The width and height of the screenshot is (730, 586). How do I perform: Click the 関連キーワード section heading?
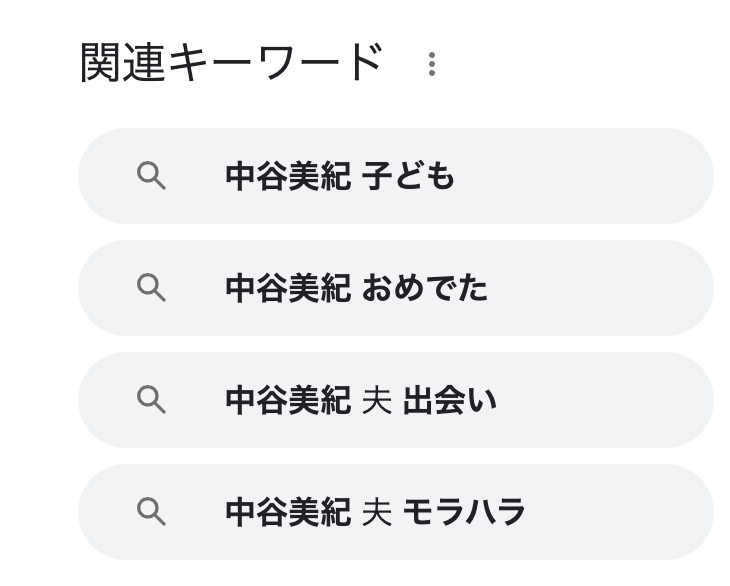tap(232, 62)
